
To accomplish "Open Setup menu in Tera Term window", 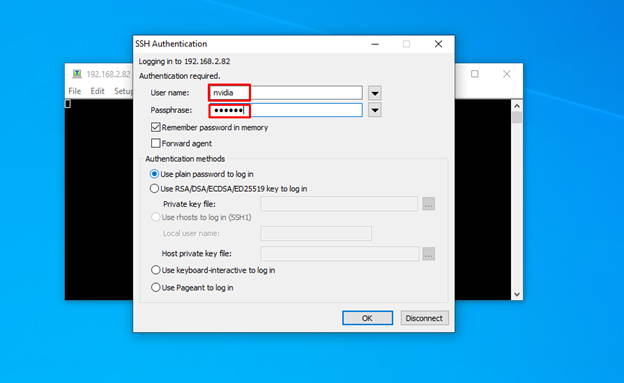I will tap(123, 91).
